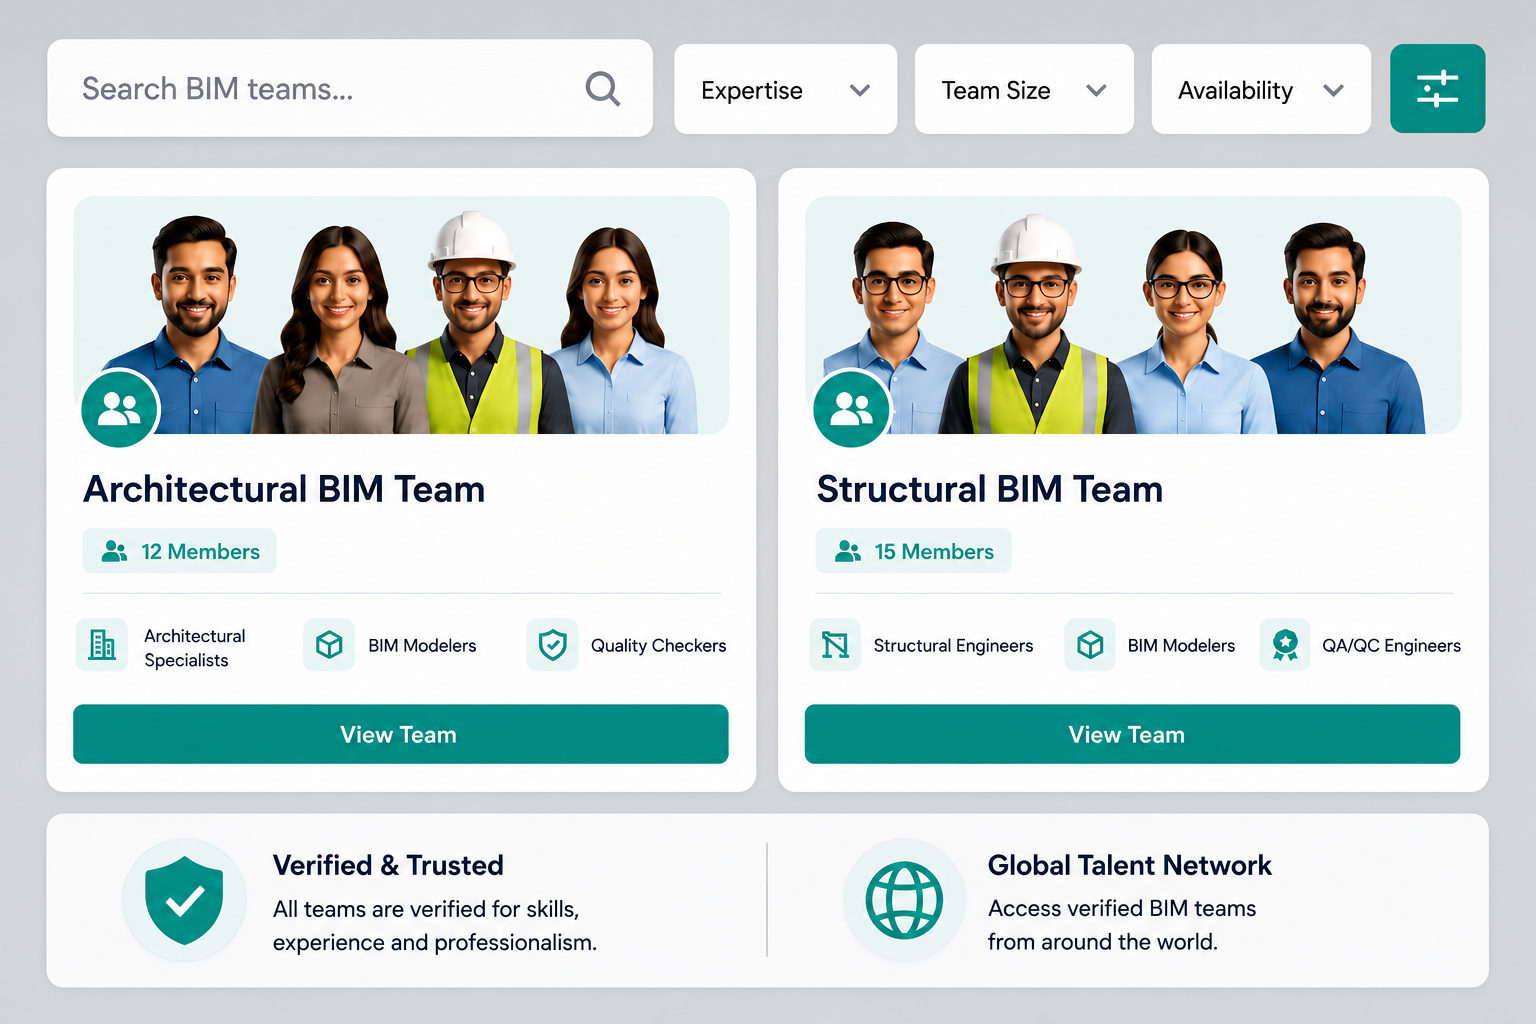Click Architectural team group avatar badge
1536x1024 pixels.
point(120,408)
